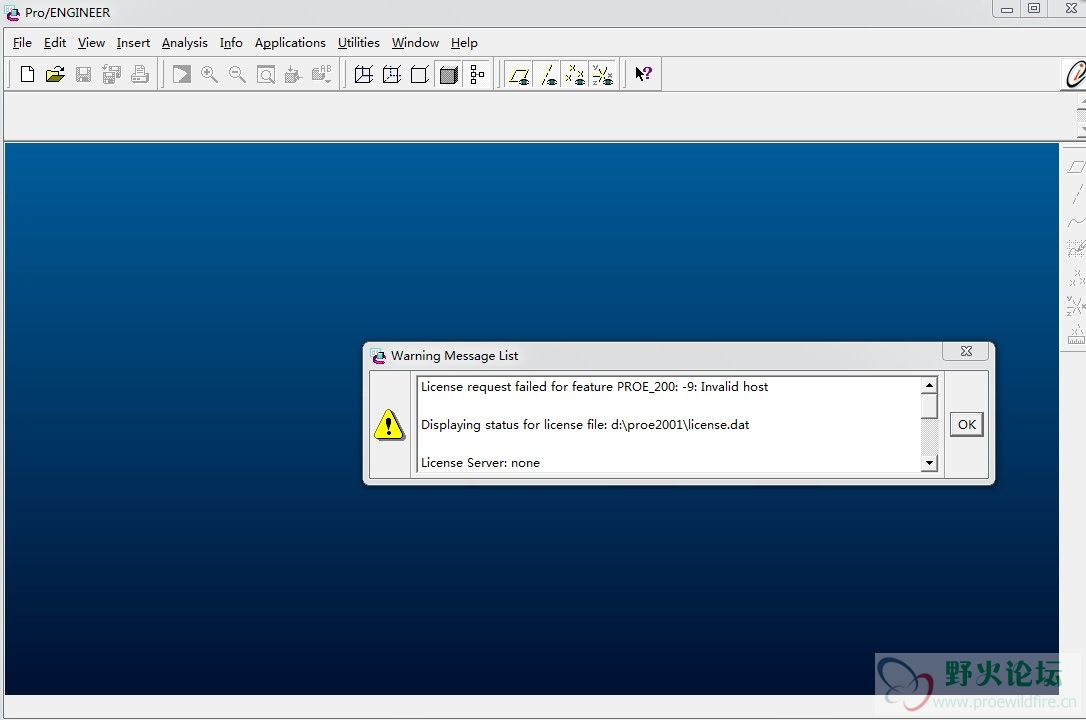This screenshot has width=1086, height=720.
Task: Toggle datum axes visibility
Action: pos(547,74)
